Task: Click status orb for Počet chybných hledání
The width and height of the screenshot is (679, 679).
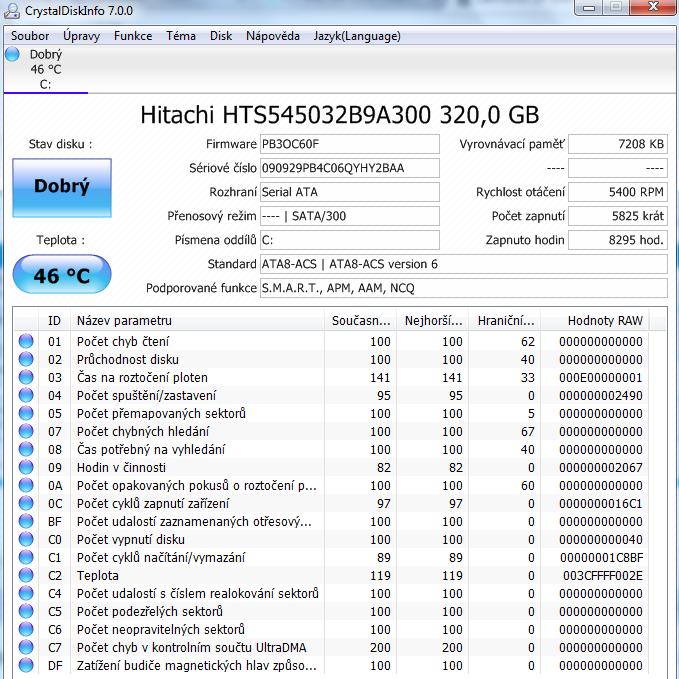Action: pos(26,431)
